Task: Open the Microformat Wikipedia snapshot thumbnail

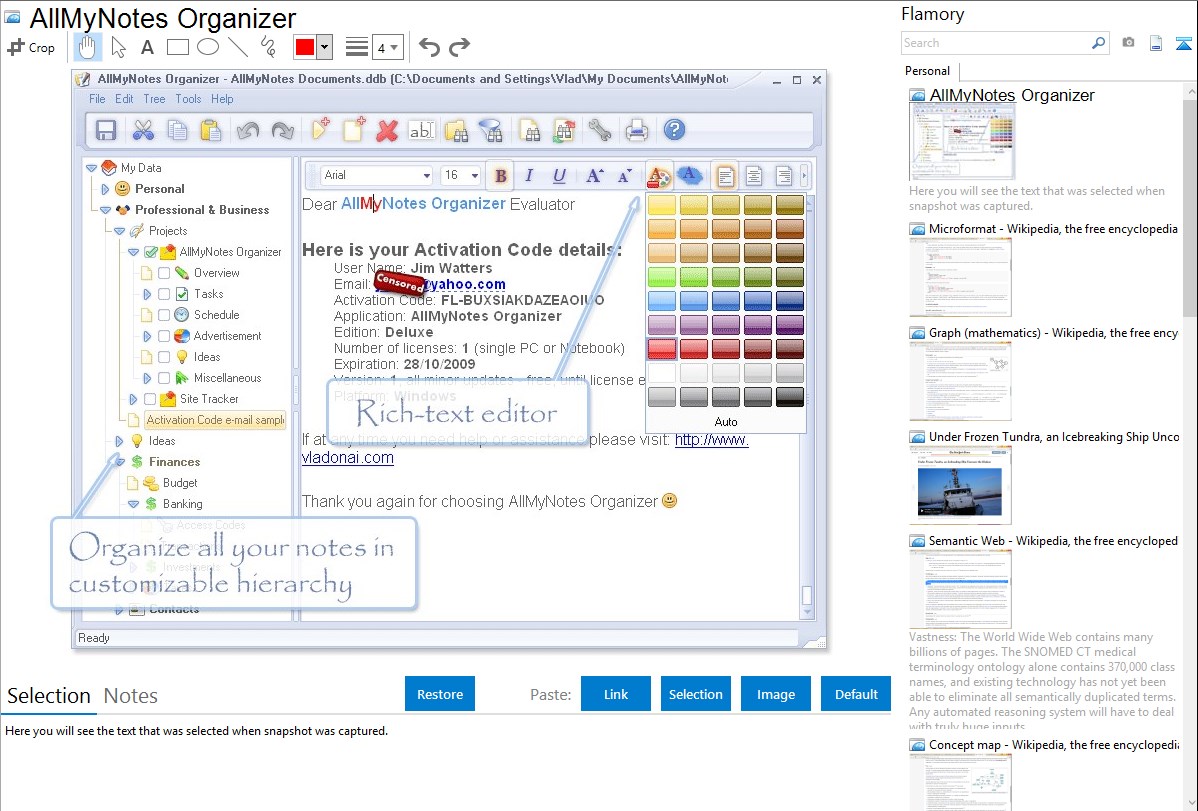Action: [960, 277]
